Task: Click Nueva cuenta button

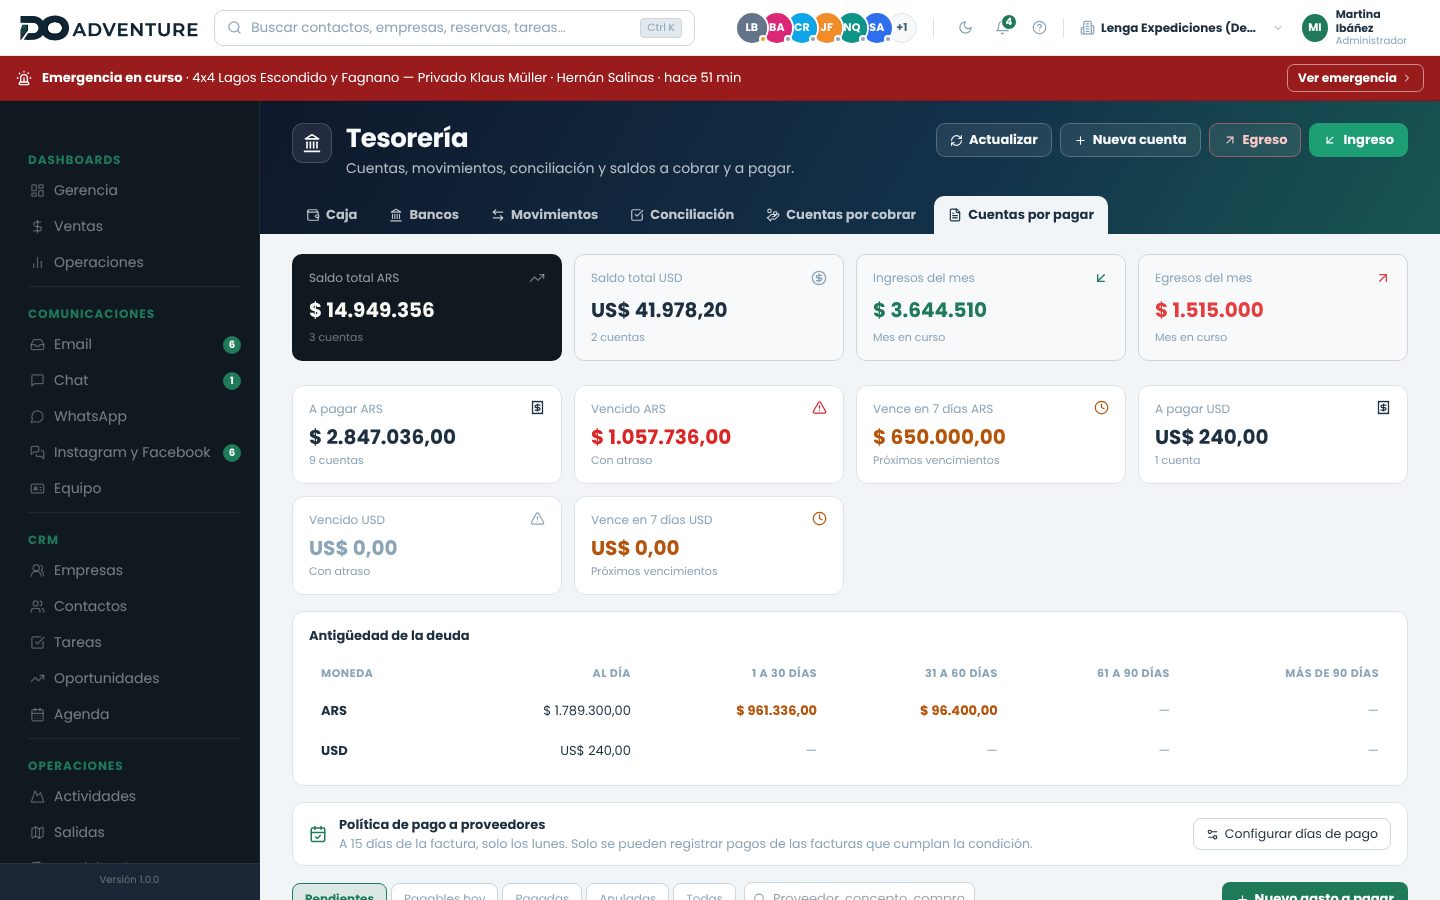Action: [1130, 140]
